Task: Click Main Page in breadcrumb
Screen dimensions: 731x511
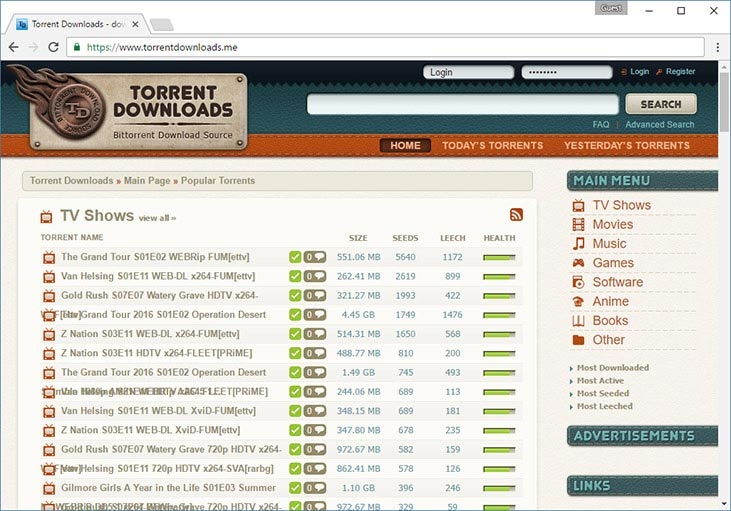Action: (147, 180)
